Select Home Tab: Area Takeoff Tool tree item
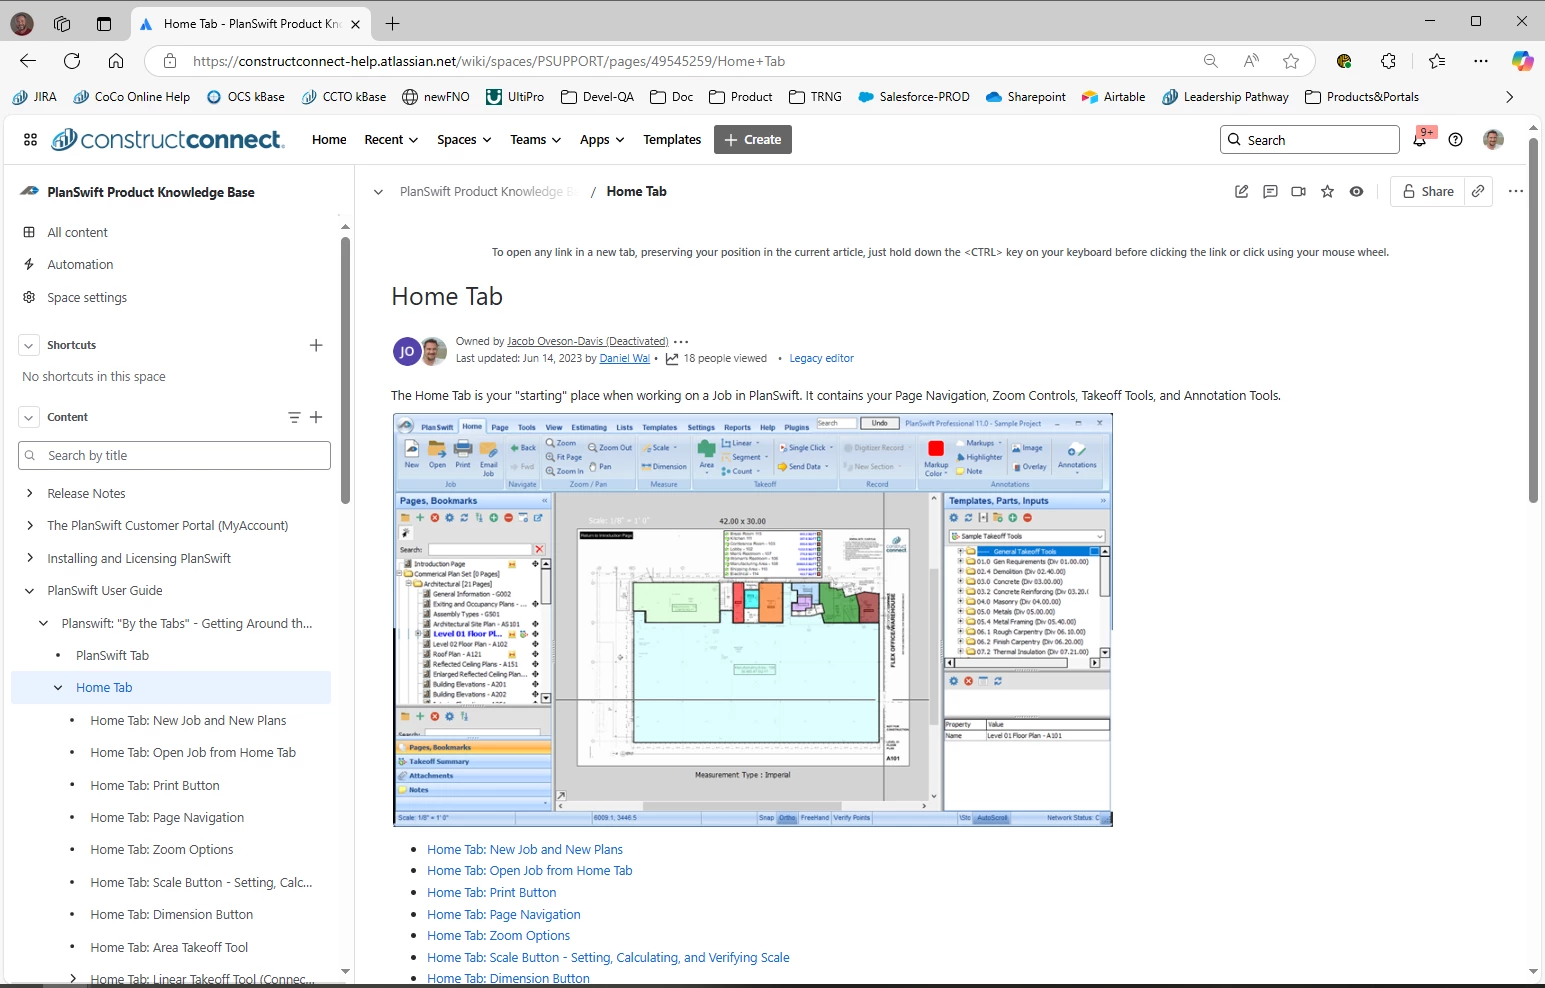The width and height of the screenshot is (1545, 988). 169,947
